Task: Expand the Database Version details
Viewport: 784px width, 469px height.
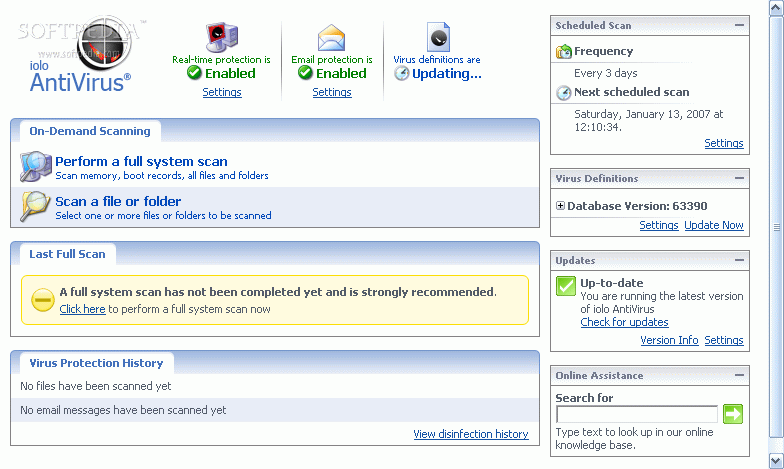Action: 560,206
